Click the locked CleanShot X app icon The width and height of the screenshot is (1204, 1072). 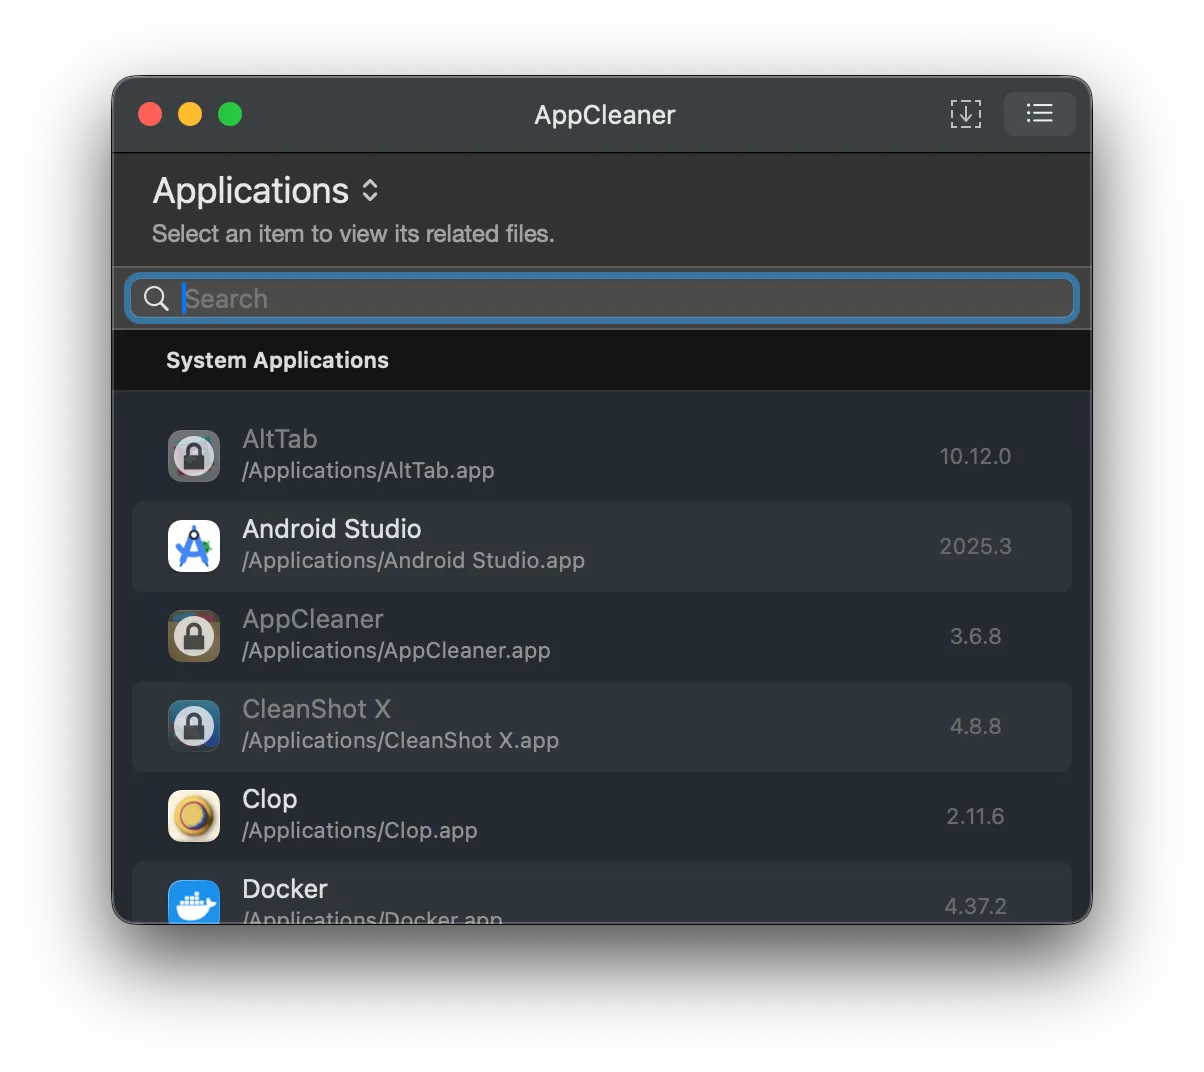tap(194, 726)
